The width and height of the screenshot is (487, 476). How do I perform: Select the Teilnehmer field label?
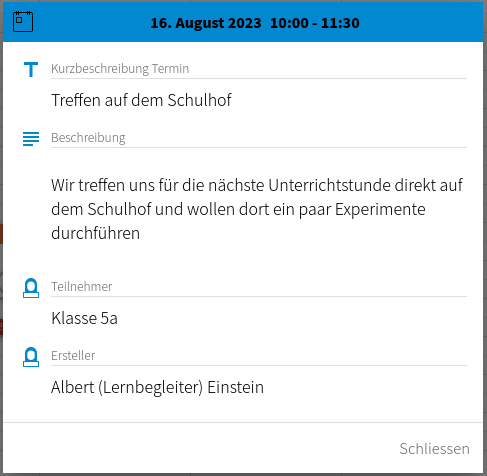[x=81, y=287]
